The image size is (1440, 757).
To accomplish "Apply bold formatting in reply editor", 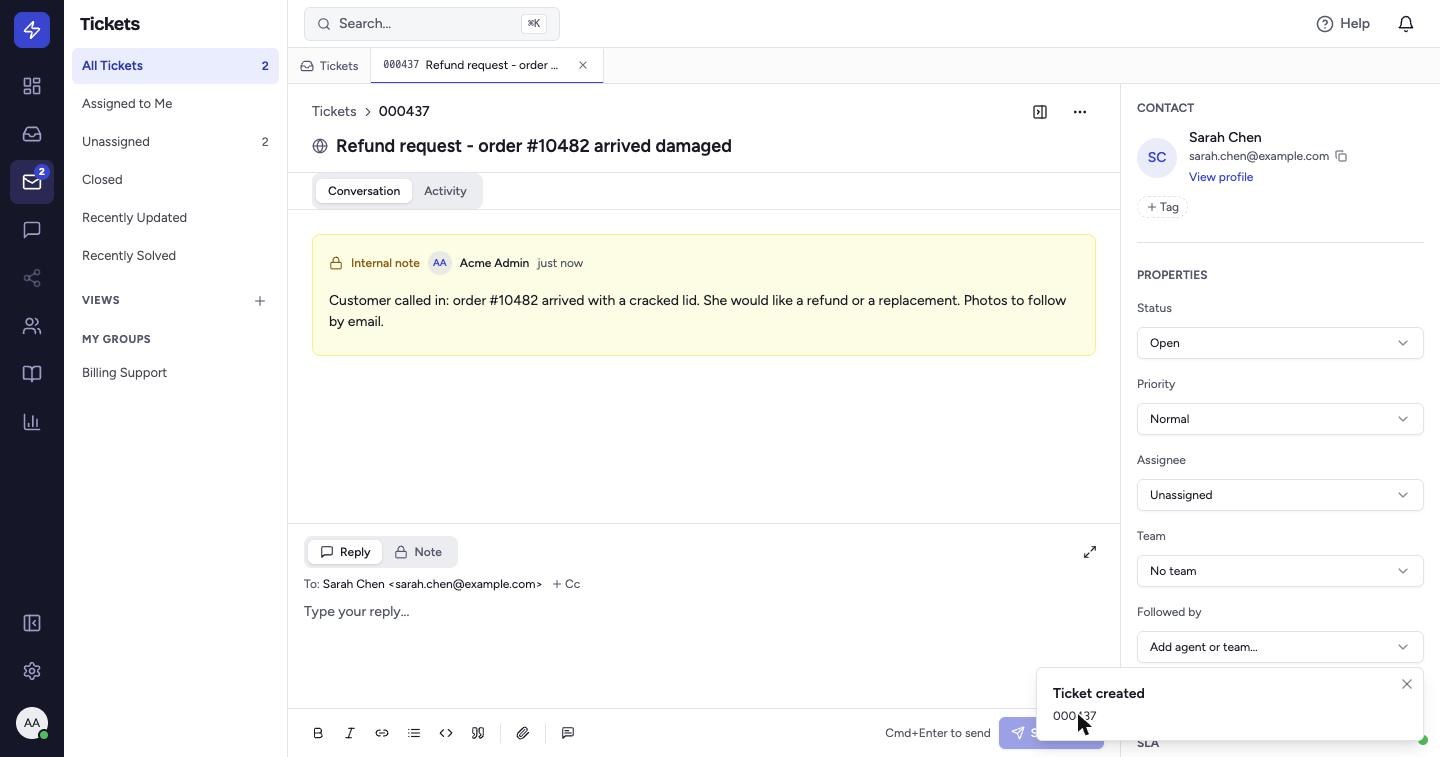I will point(318,733).
